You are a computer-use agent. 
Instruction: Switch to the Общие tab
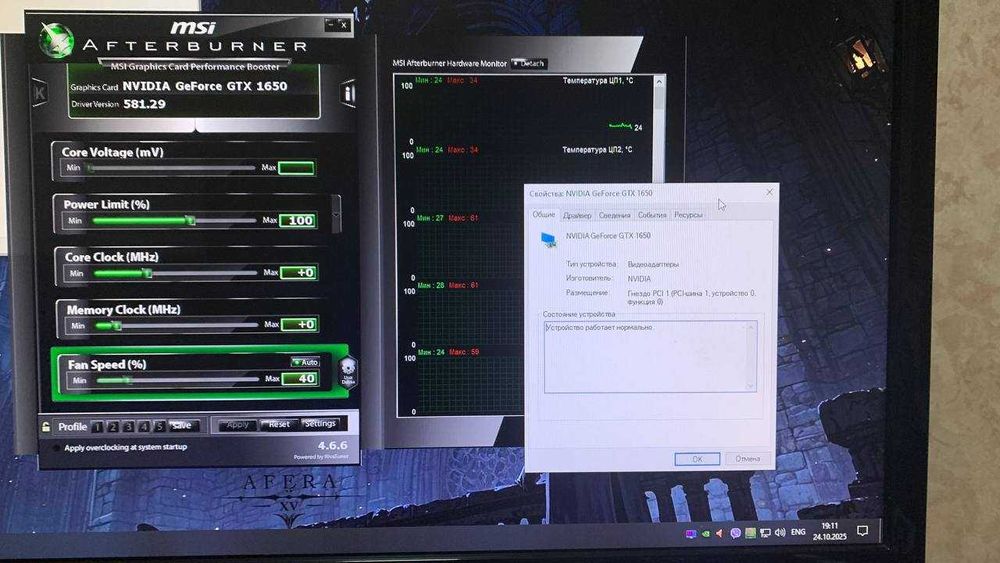pyautogui.click(x=543, y=215)
